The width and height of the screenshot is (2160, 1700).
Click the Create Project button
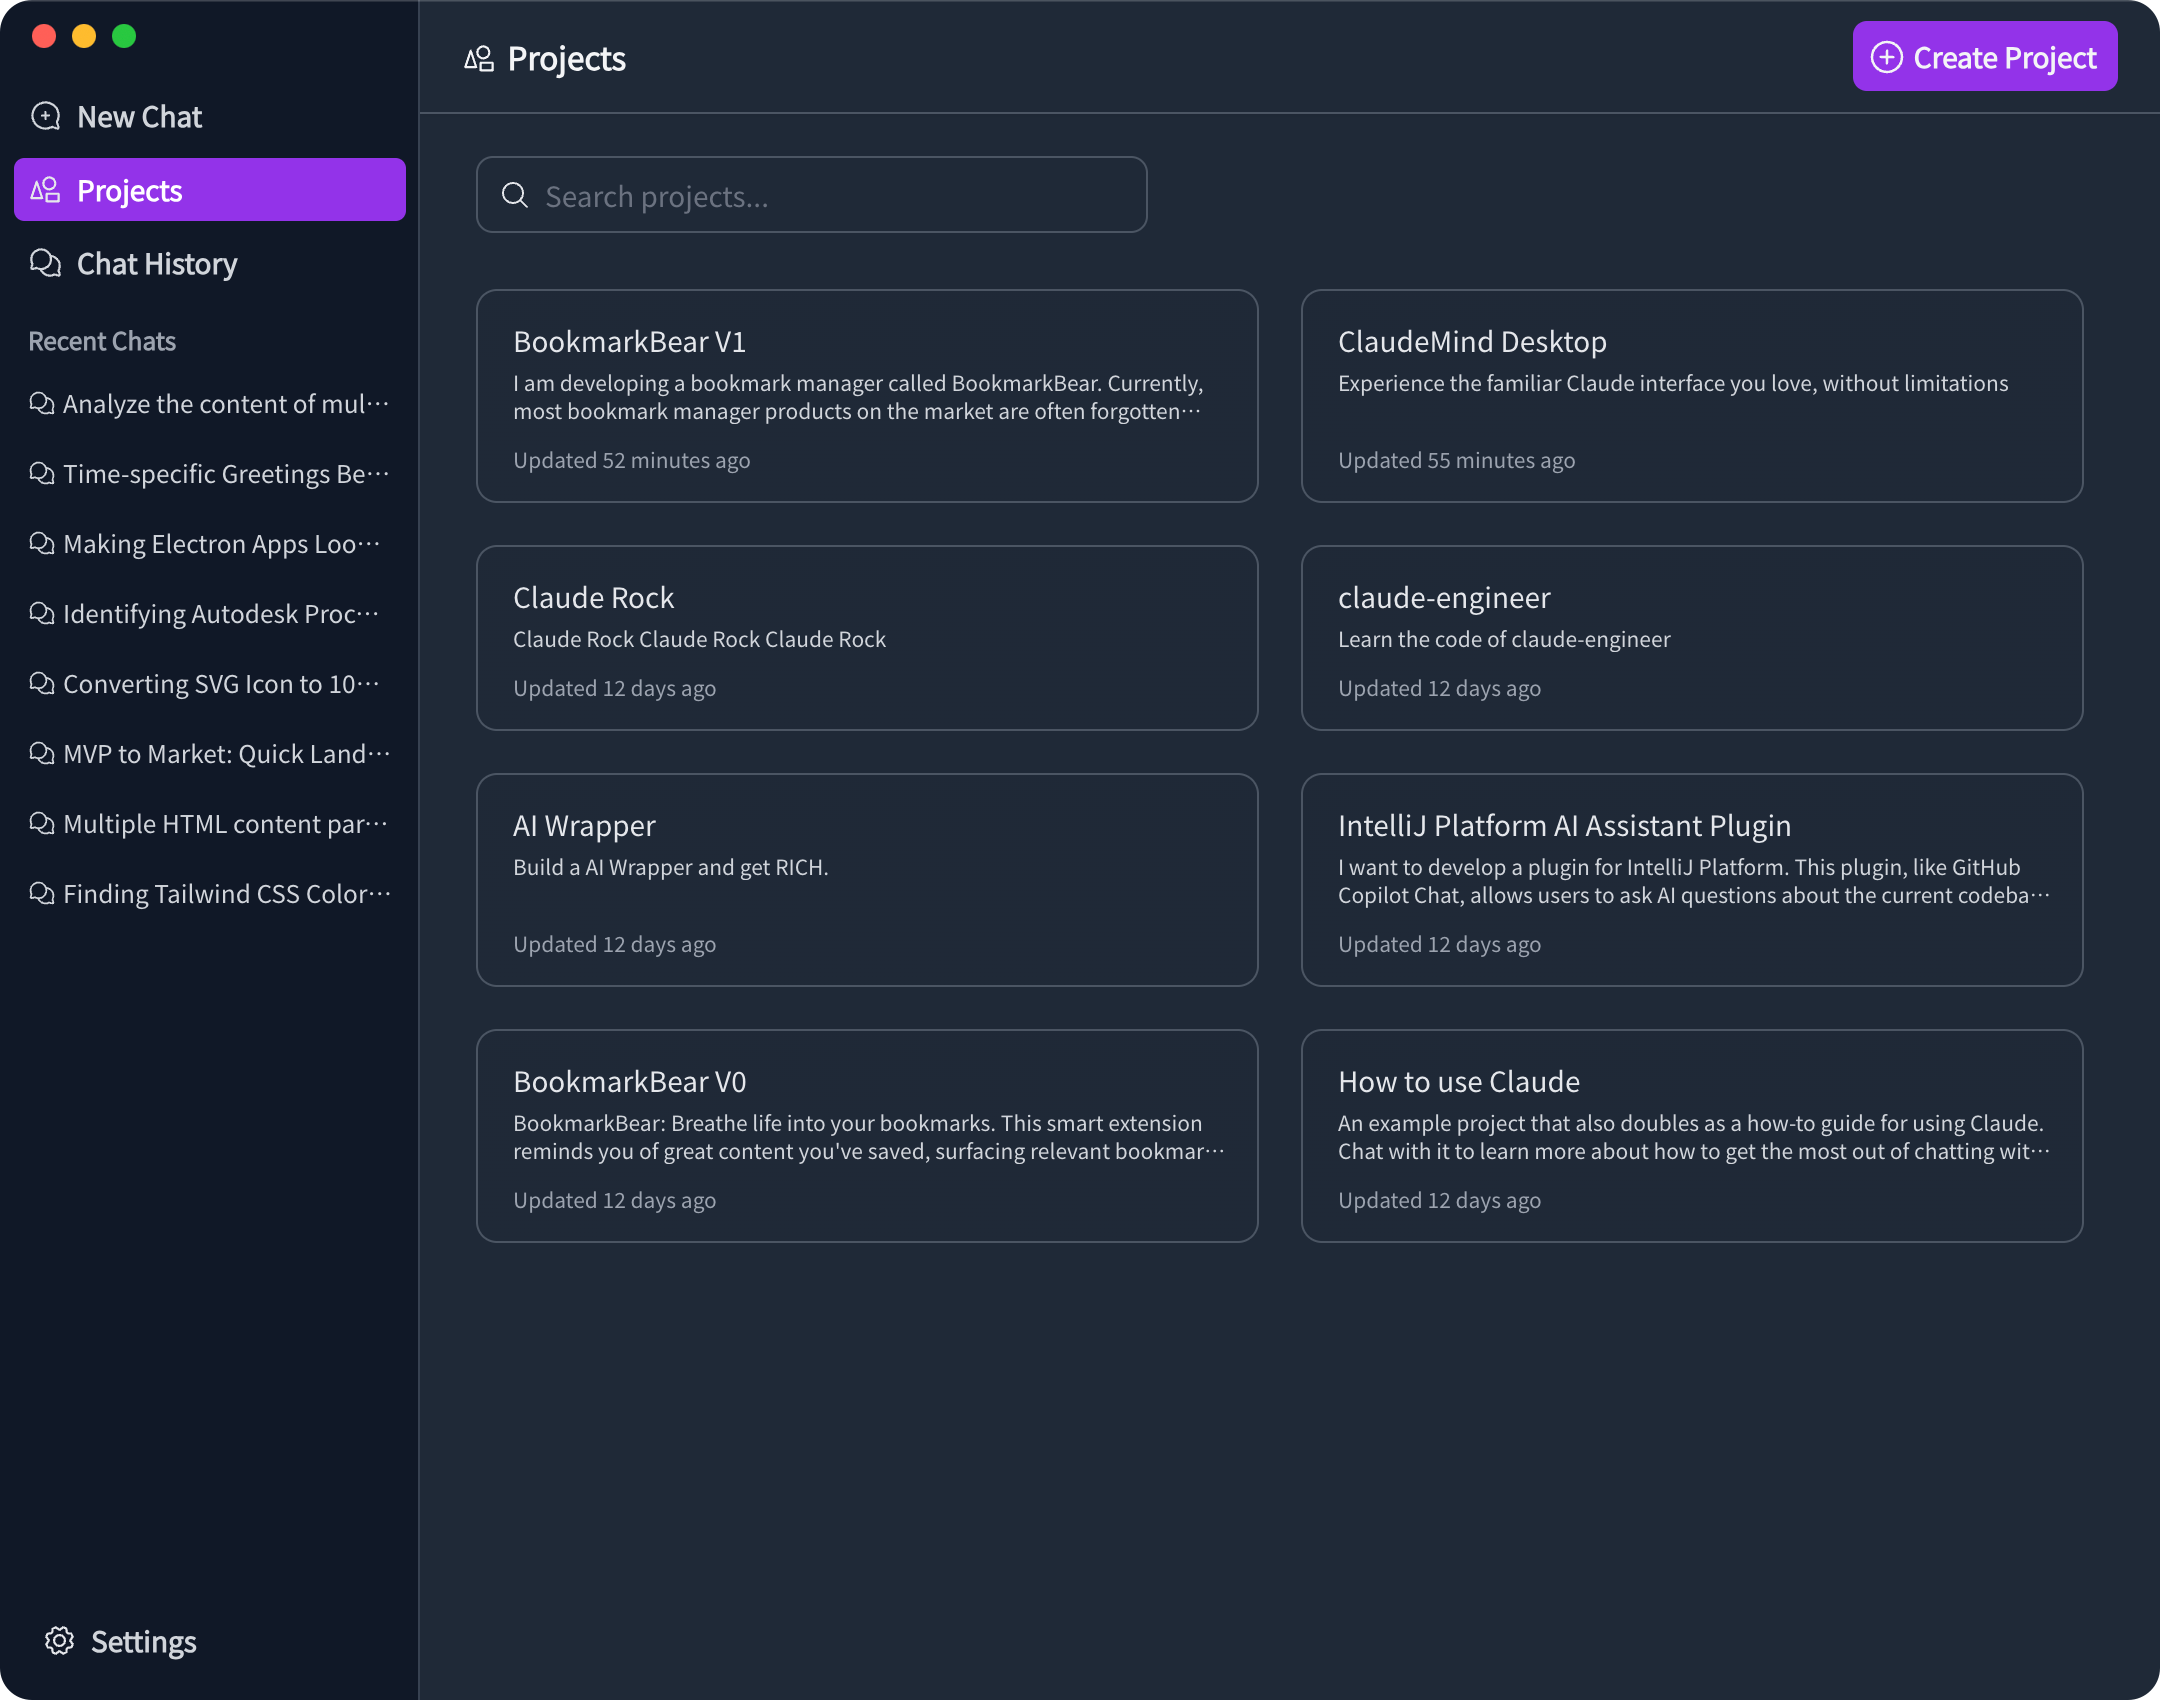pyautogui.click(x=1985, y=57)
